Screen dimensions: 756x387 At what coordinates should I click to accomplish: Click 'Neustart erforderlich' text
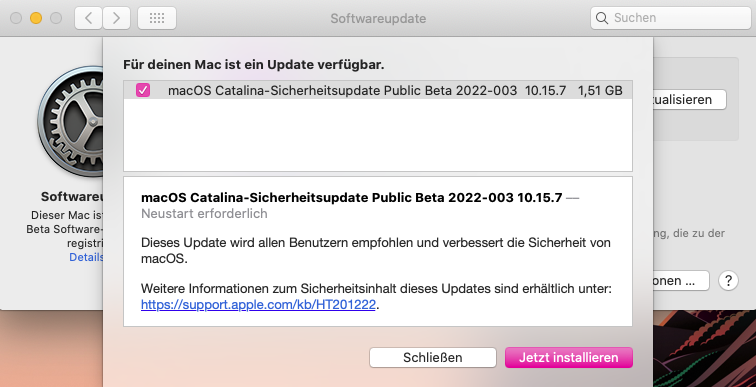204,214
